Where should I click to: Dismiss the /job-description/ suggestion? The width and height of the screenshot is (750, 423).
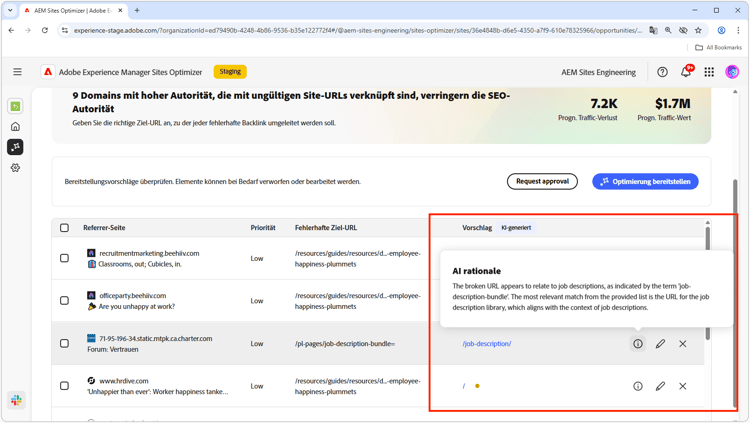683,344
